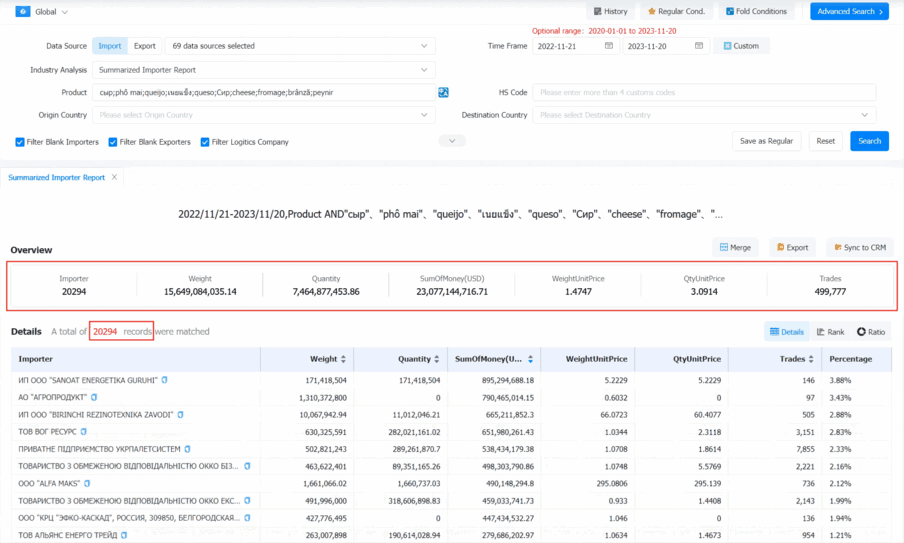Click the Trades total 499,777
Viewport: 904px width, 543px height.
tap(830, 292)
